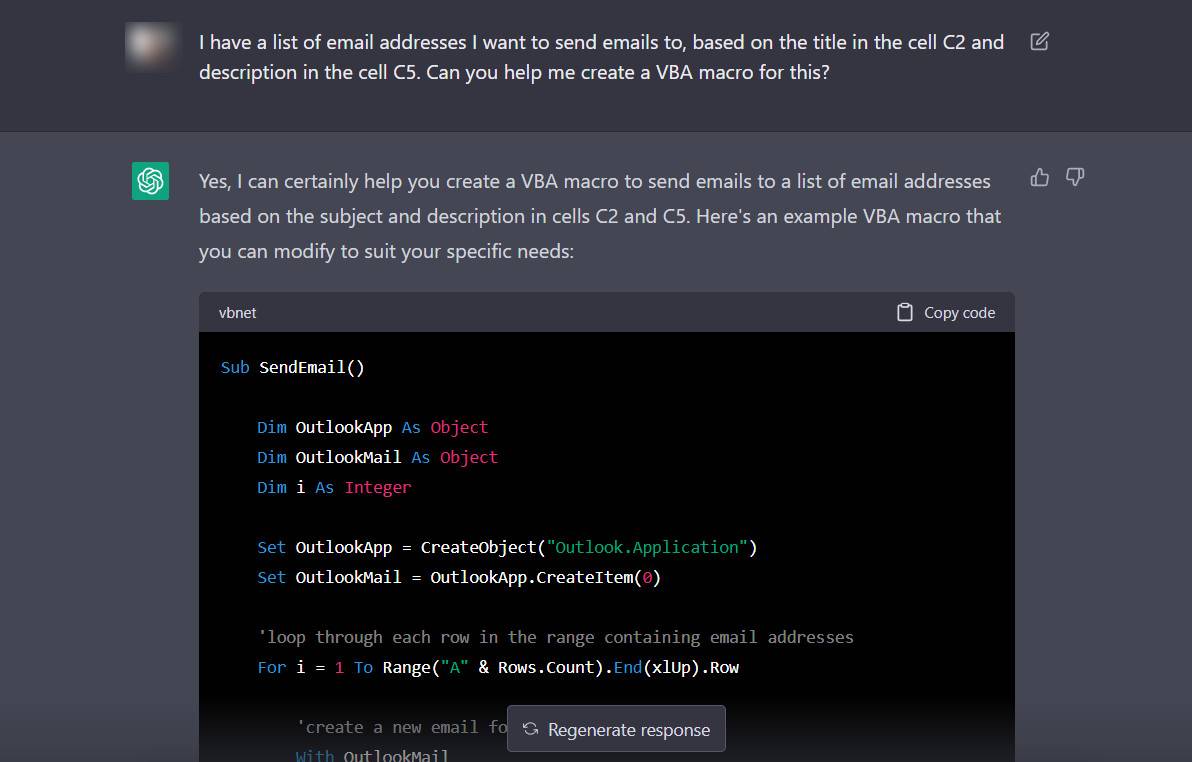Click the 'loop through each row' comment
This screenshot has height=762, width=1192.
coord(555,637)
